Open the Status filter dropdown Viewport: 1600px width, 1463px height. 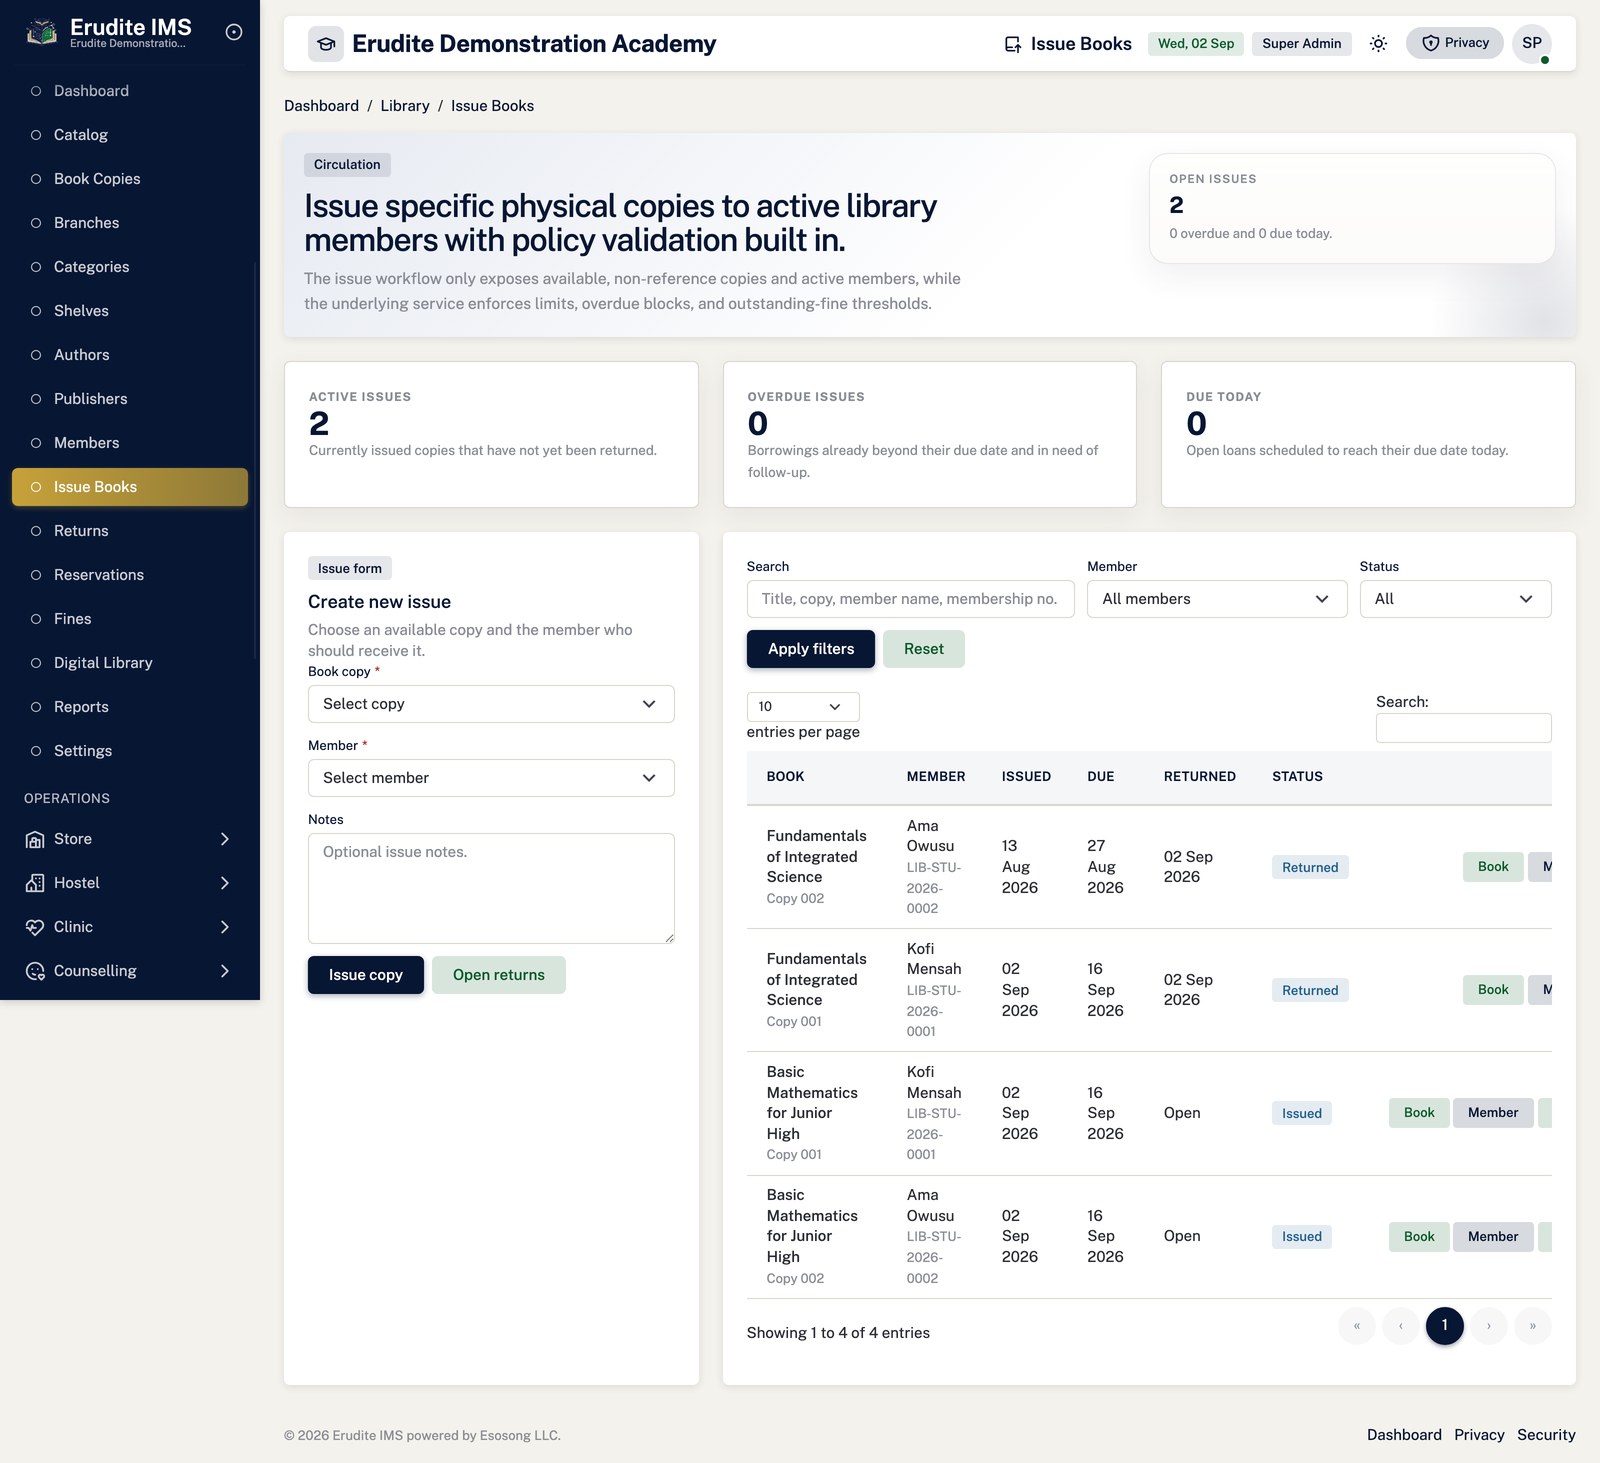[x=1455, y=599]
